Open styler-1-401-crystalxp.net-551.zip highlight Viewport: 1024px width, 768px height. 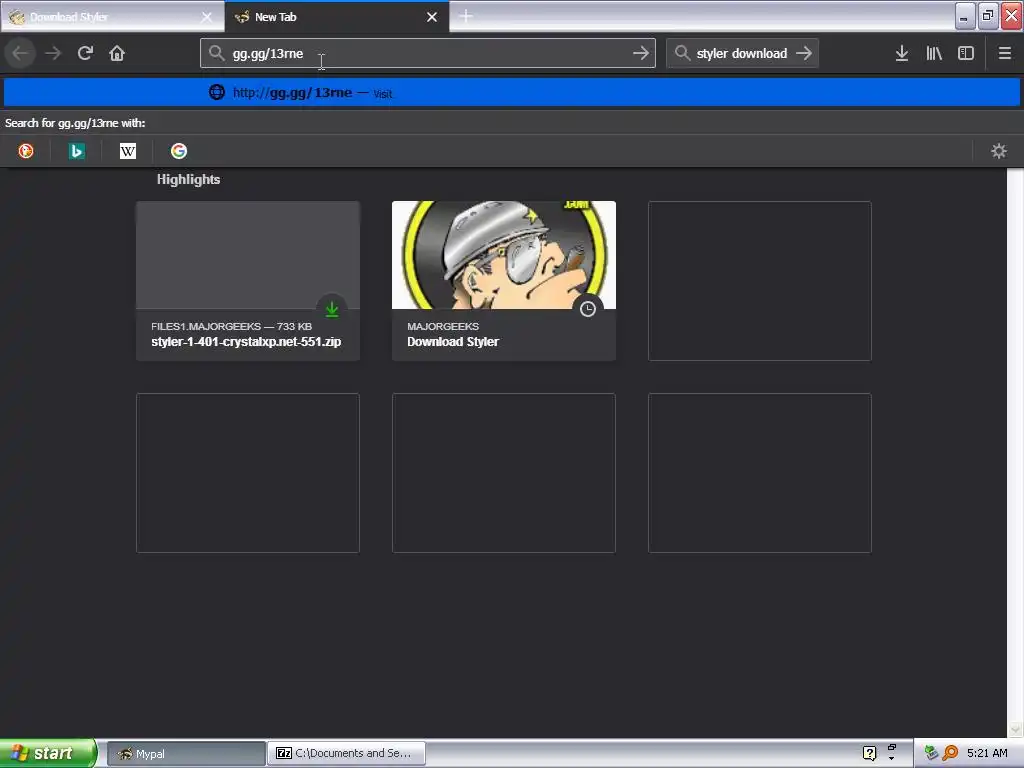(x=248, y=281)
